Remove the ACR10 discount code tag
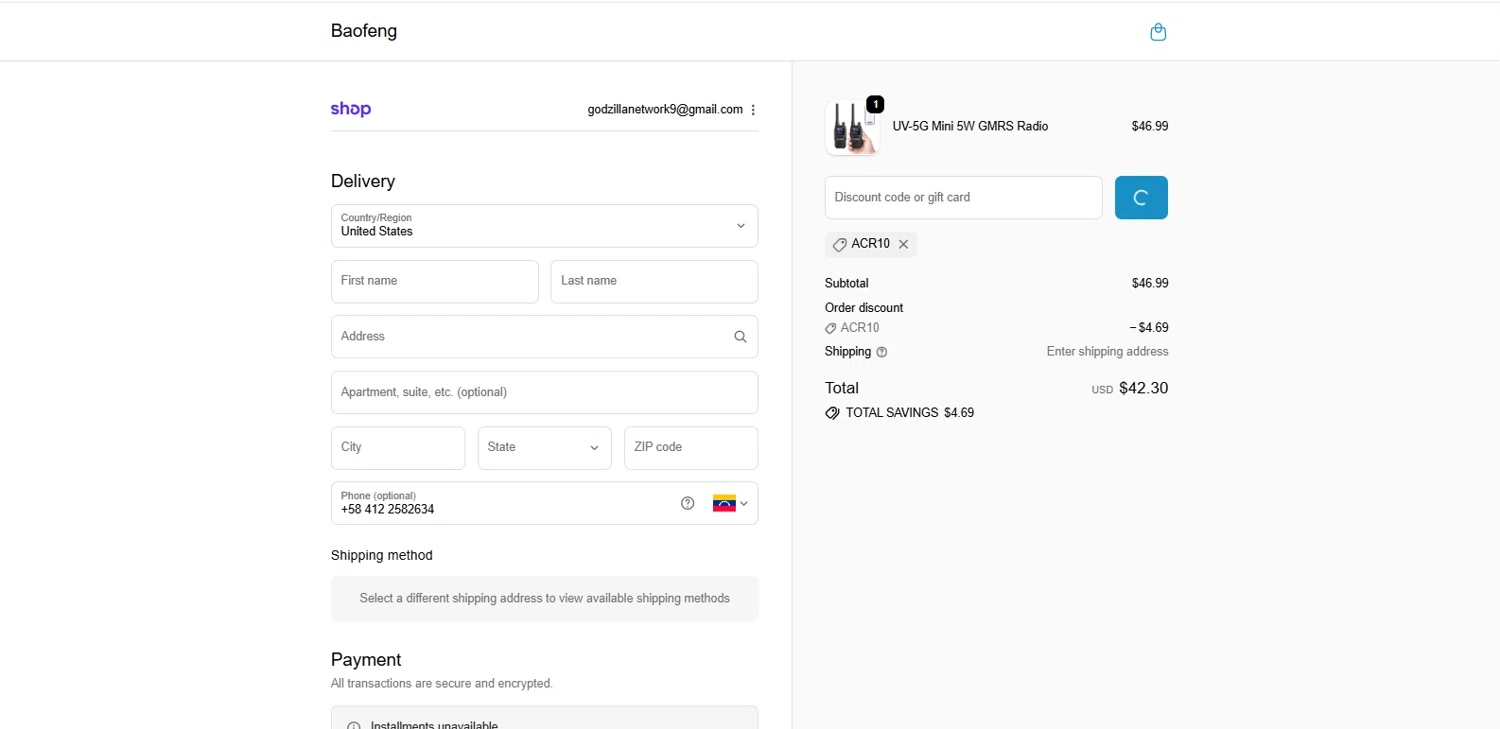 click(903, 244)
